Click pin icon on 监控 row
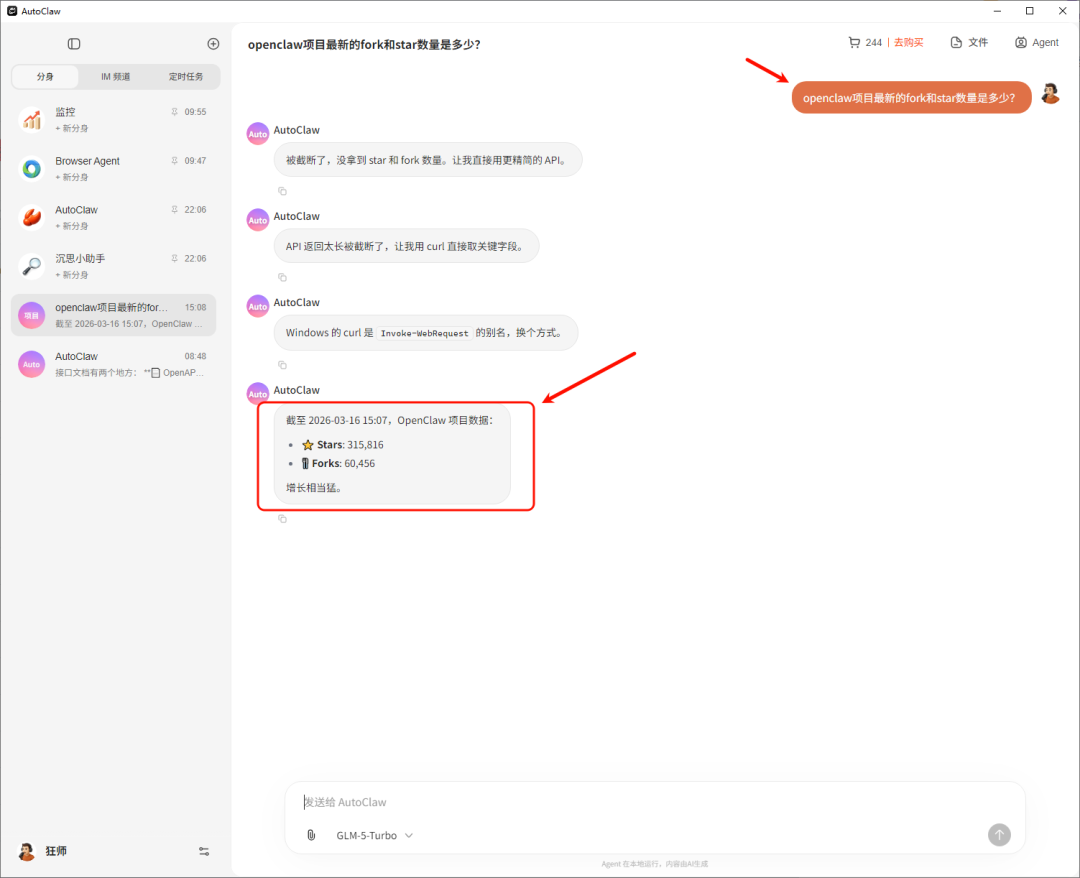The height and width of the screenshot is (878, 1080). click(x=174, y=112)
